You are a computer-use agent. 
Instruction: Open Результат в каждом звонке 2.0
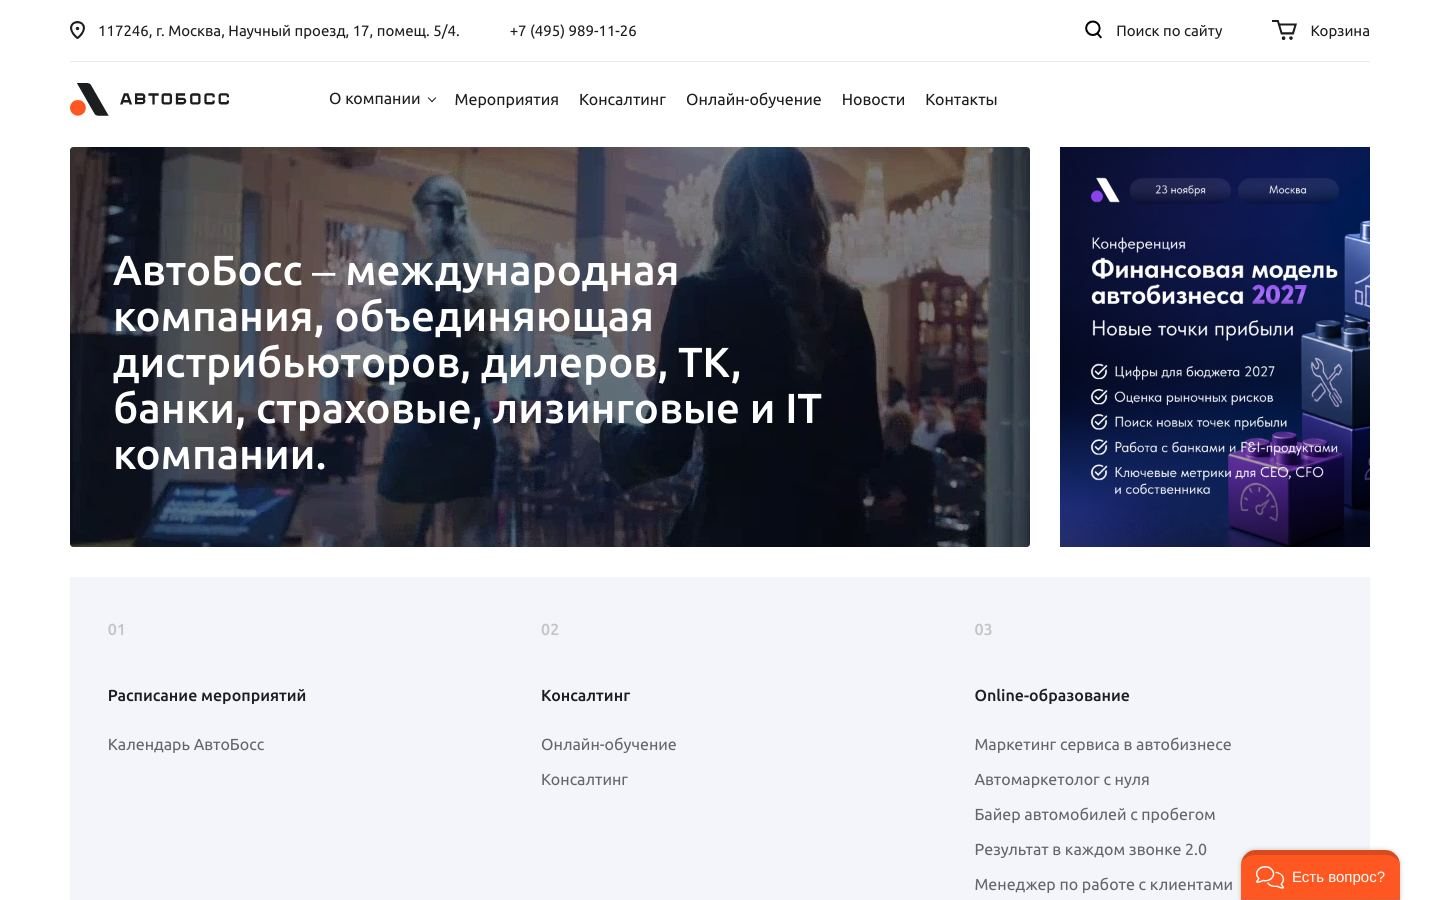click(x=1091, y=849)
